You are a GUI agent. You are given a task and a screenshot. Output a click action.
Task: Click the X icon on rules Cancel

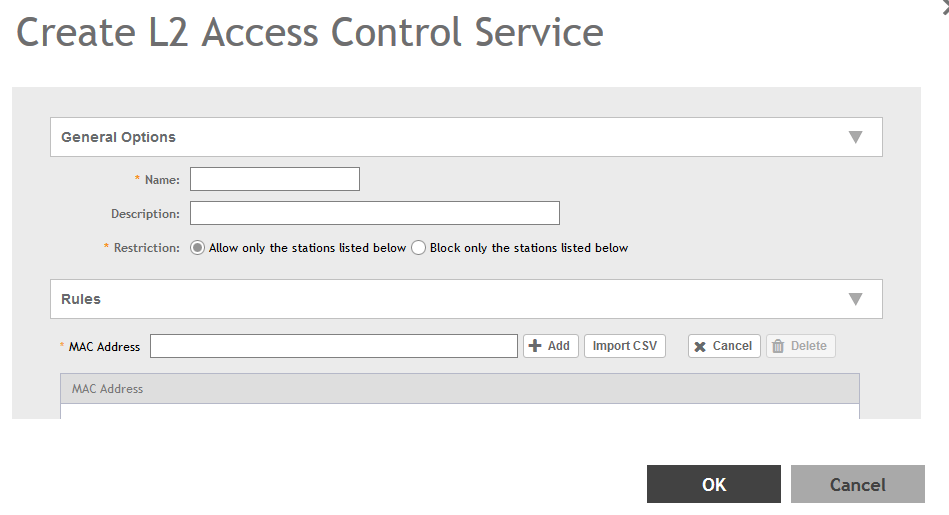point(700,346)
